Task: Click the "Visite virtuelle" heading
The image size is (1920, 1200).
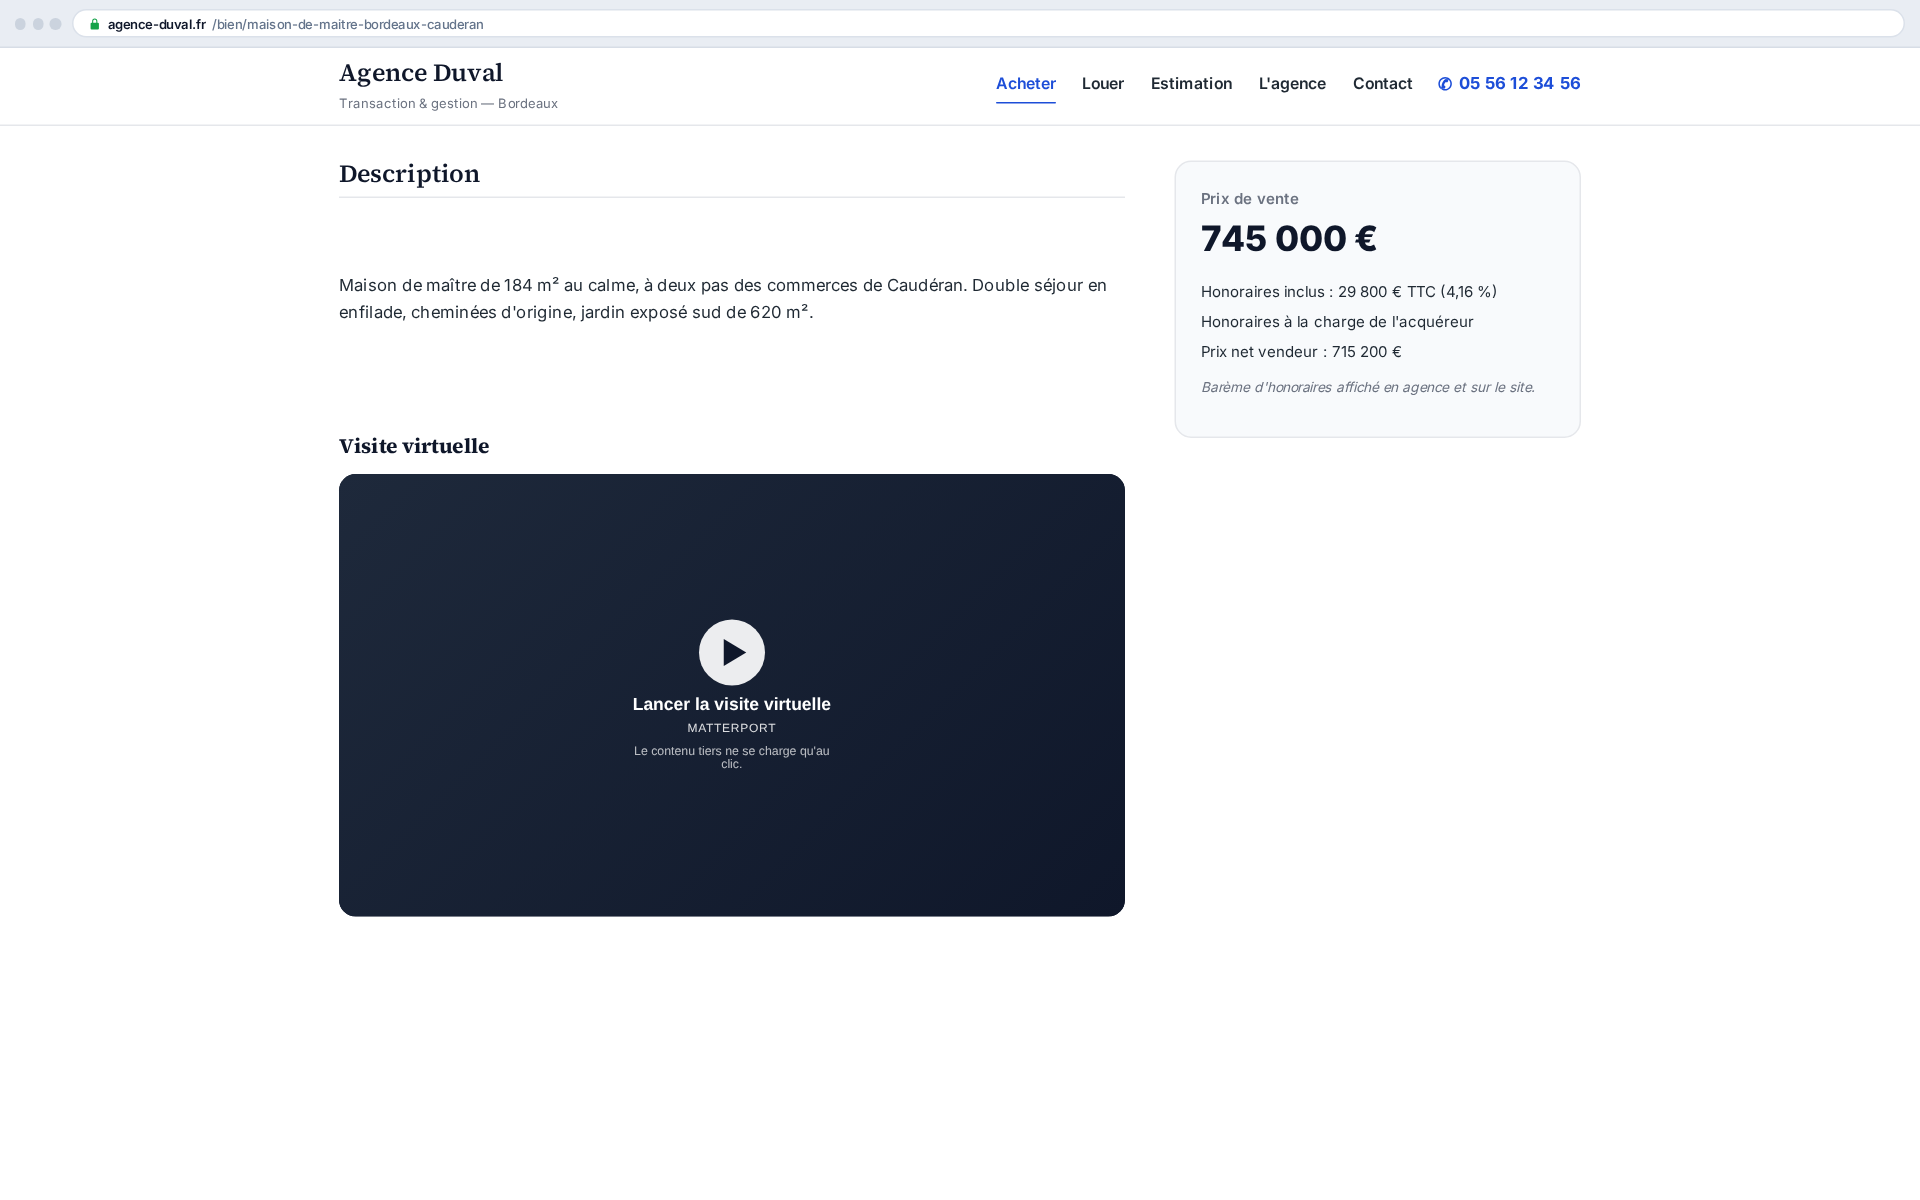Action: click(x=414, y=447)
